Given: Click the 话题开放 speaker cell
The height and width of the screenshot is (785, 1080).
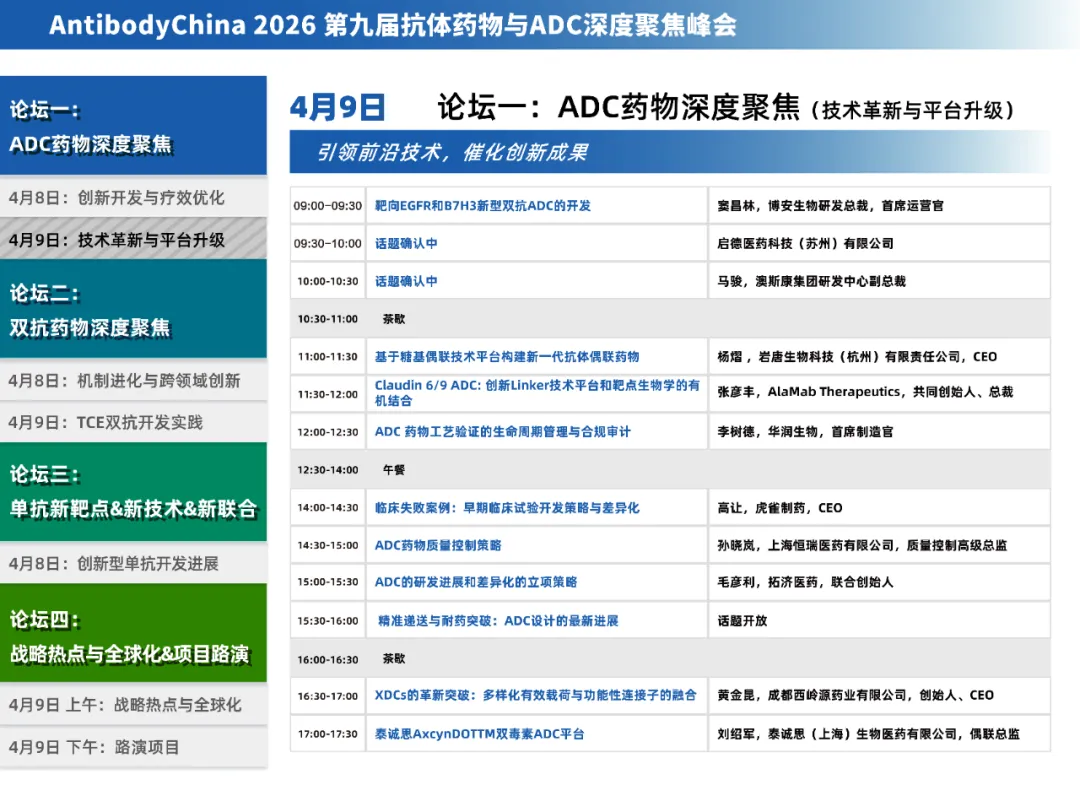Looking at the screenshot, I should pos(879,620).
